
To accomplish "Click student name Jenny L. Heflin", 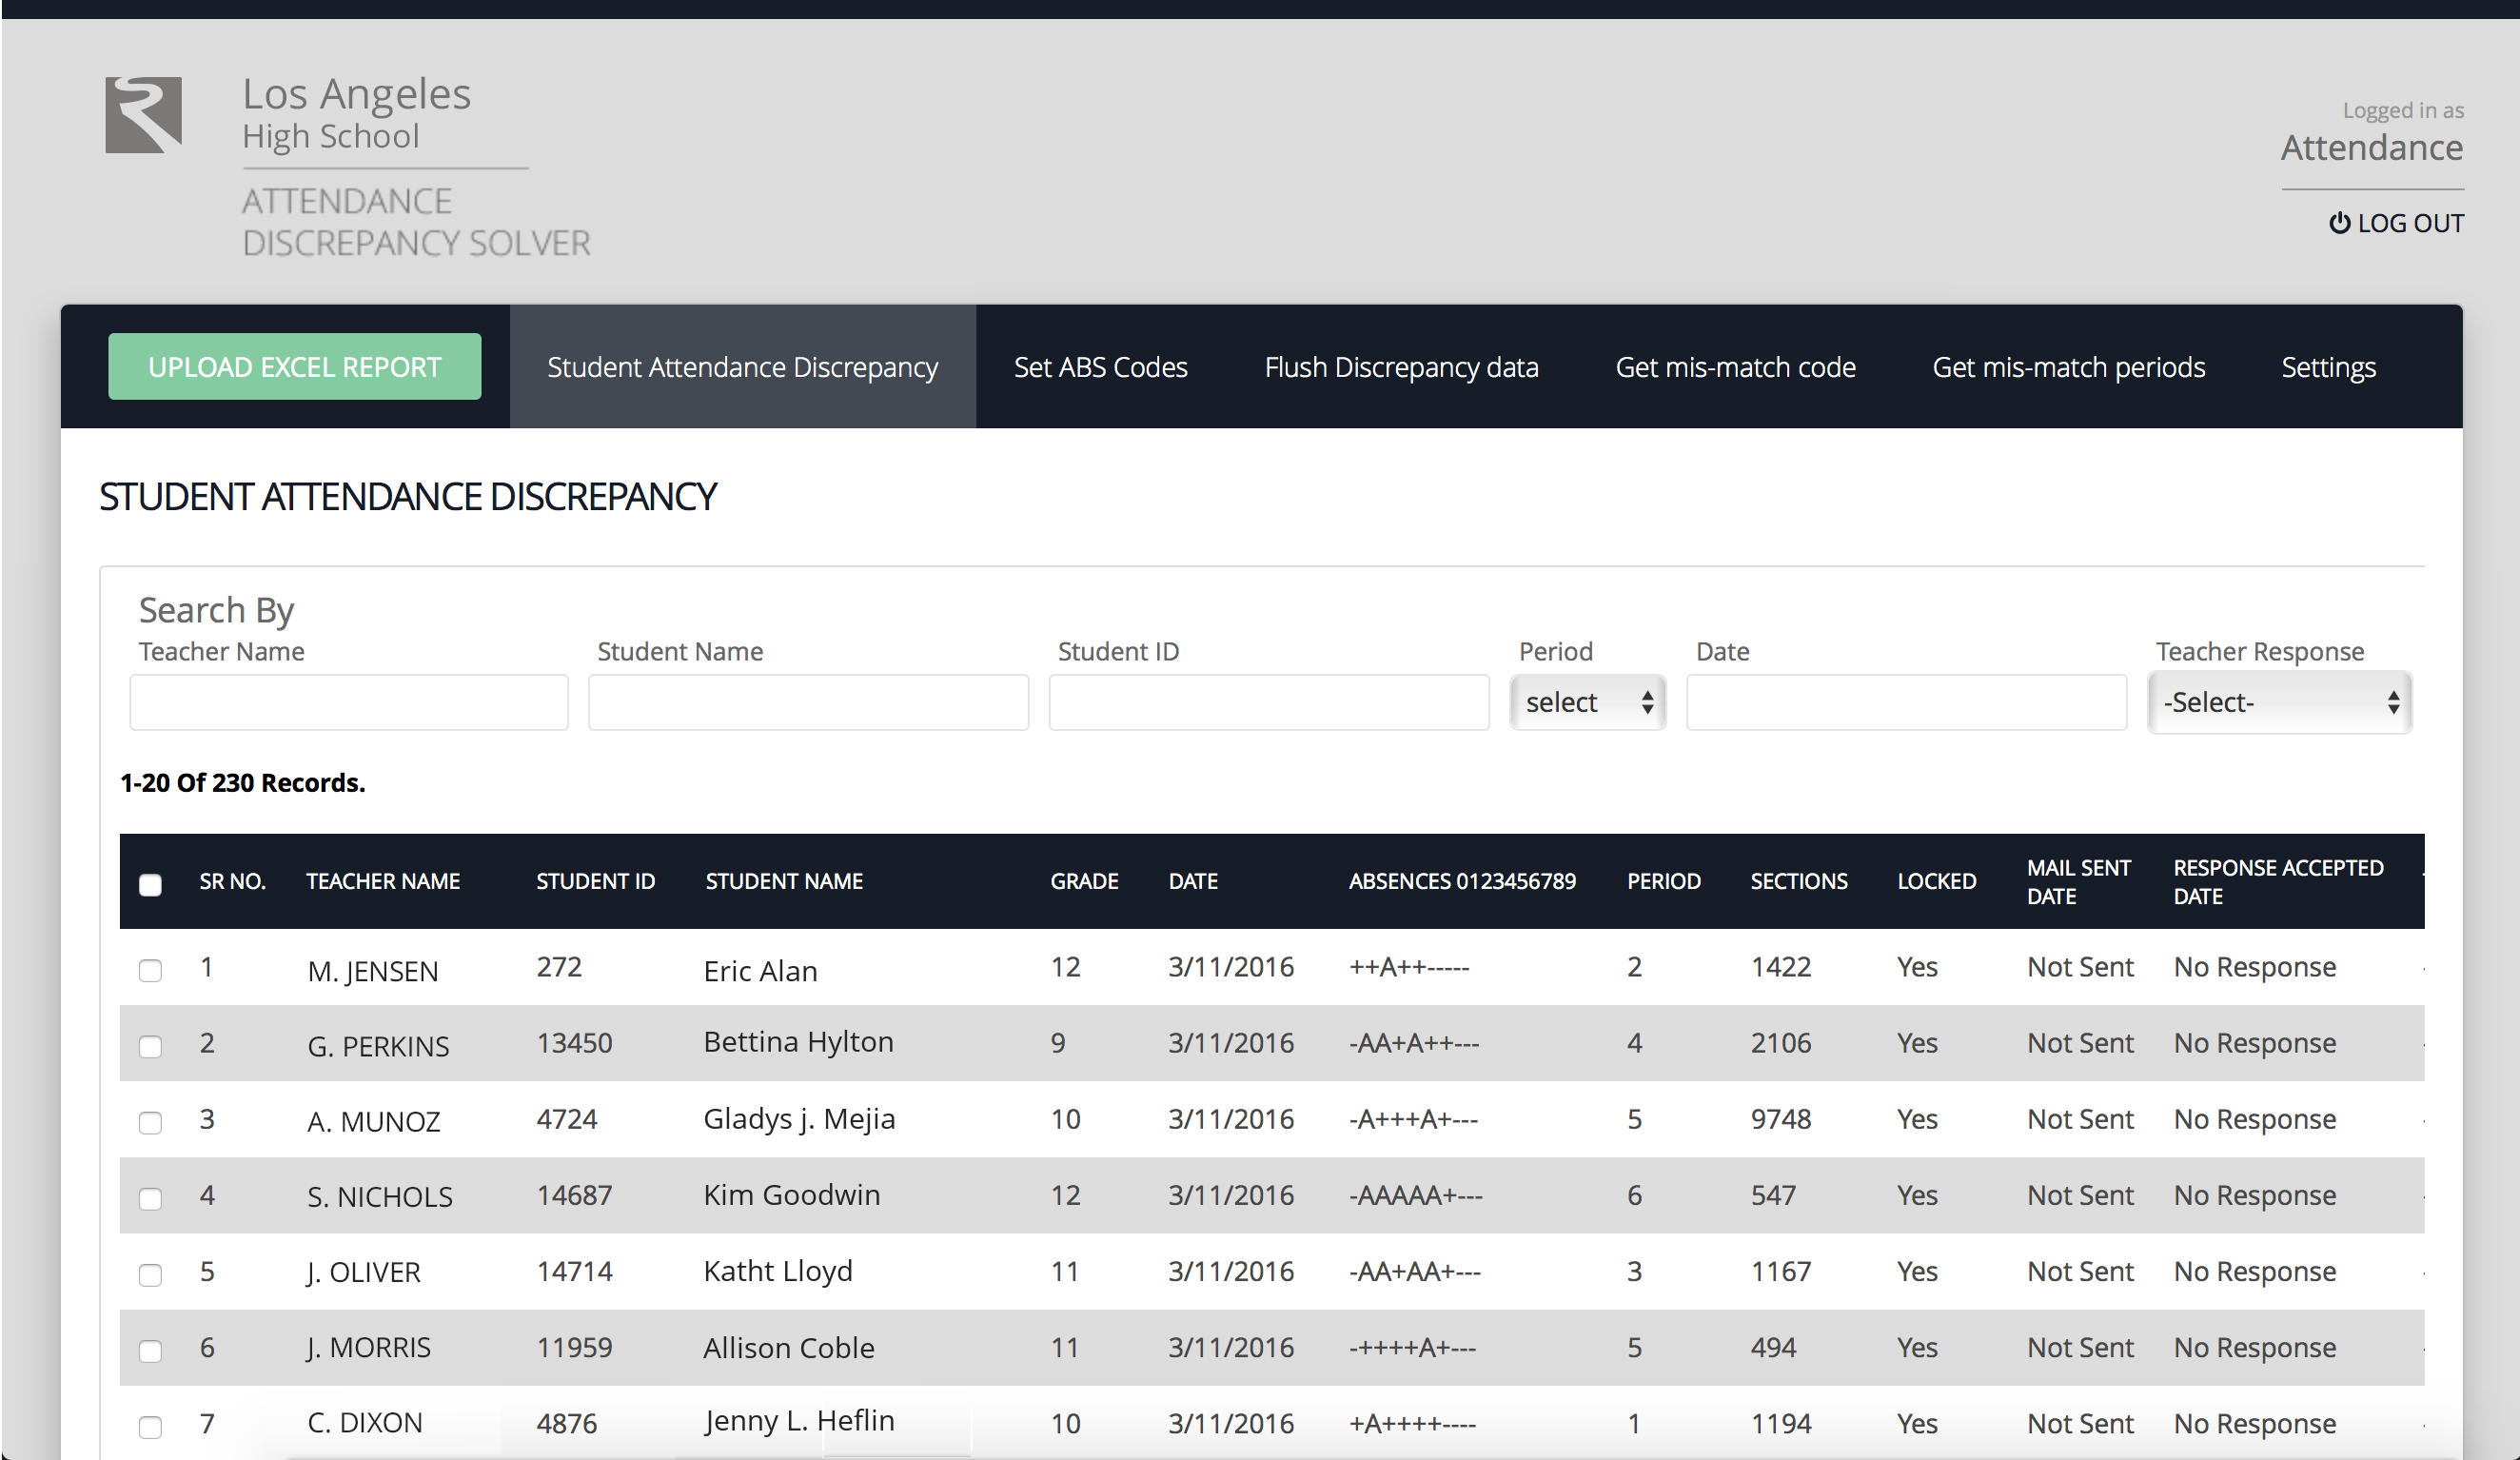I will click(799, 1421).
